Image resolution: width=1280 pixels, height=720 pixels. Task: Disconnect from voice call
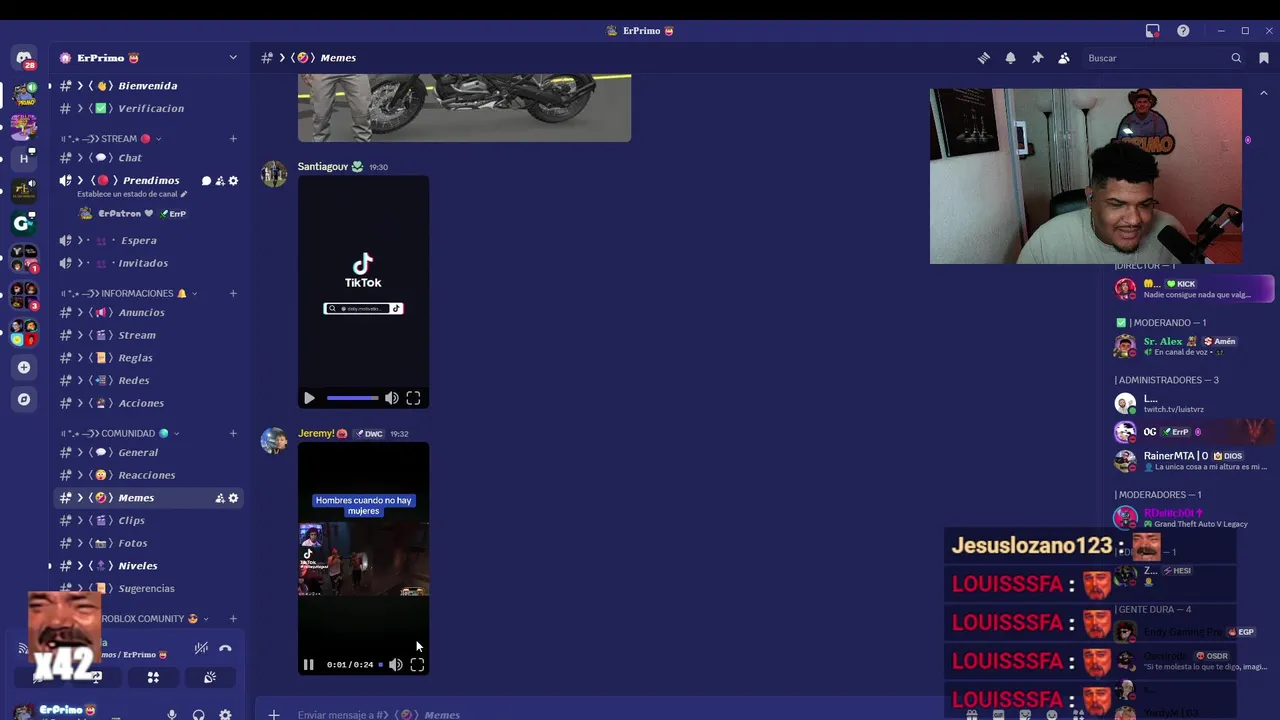tap(225, 648)
